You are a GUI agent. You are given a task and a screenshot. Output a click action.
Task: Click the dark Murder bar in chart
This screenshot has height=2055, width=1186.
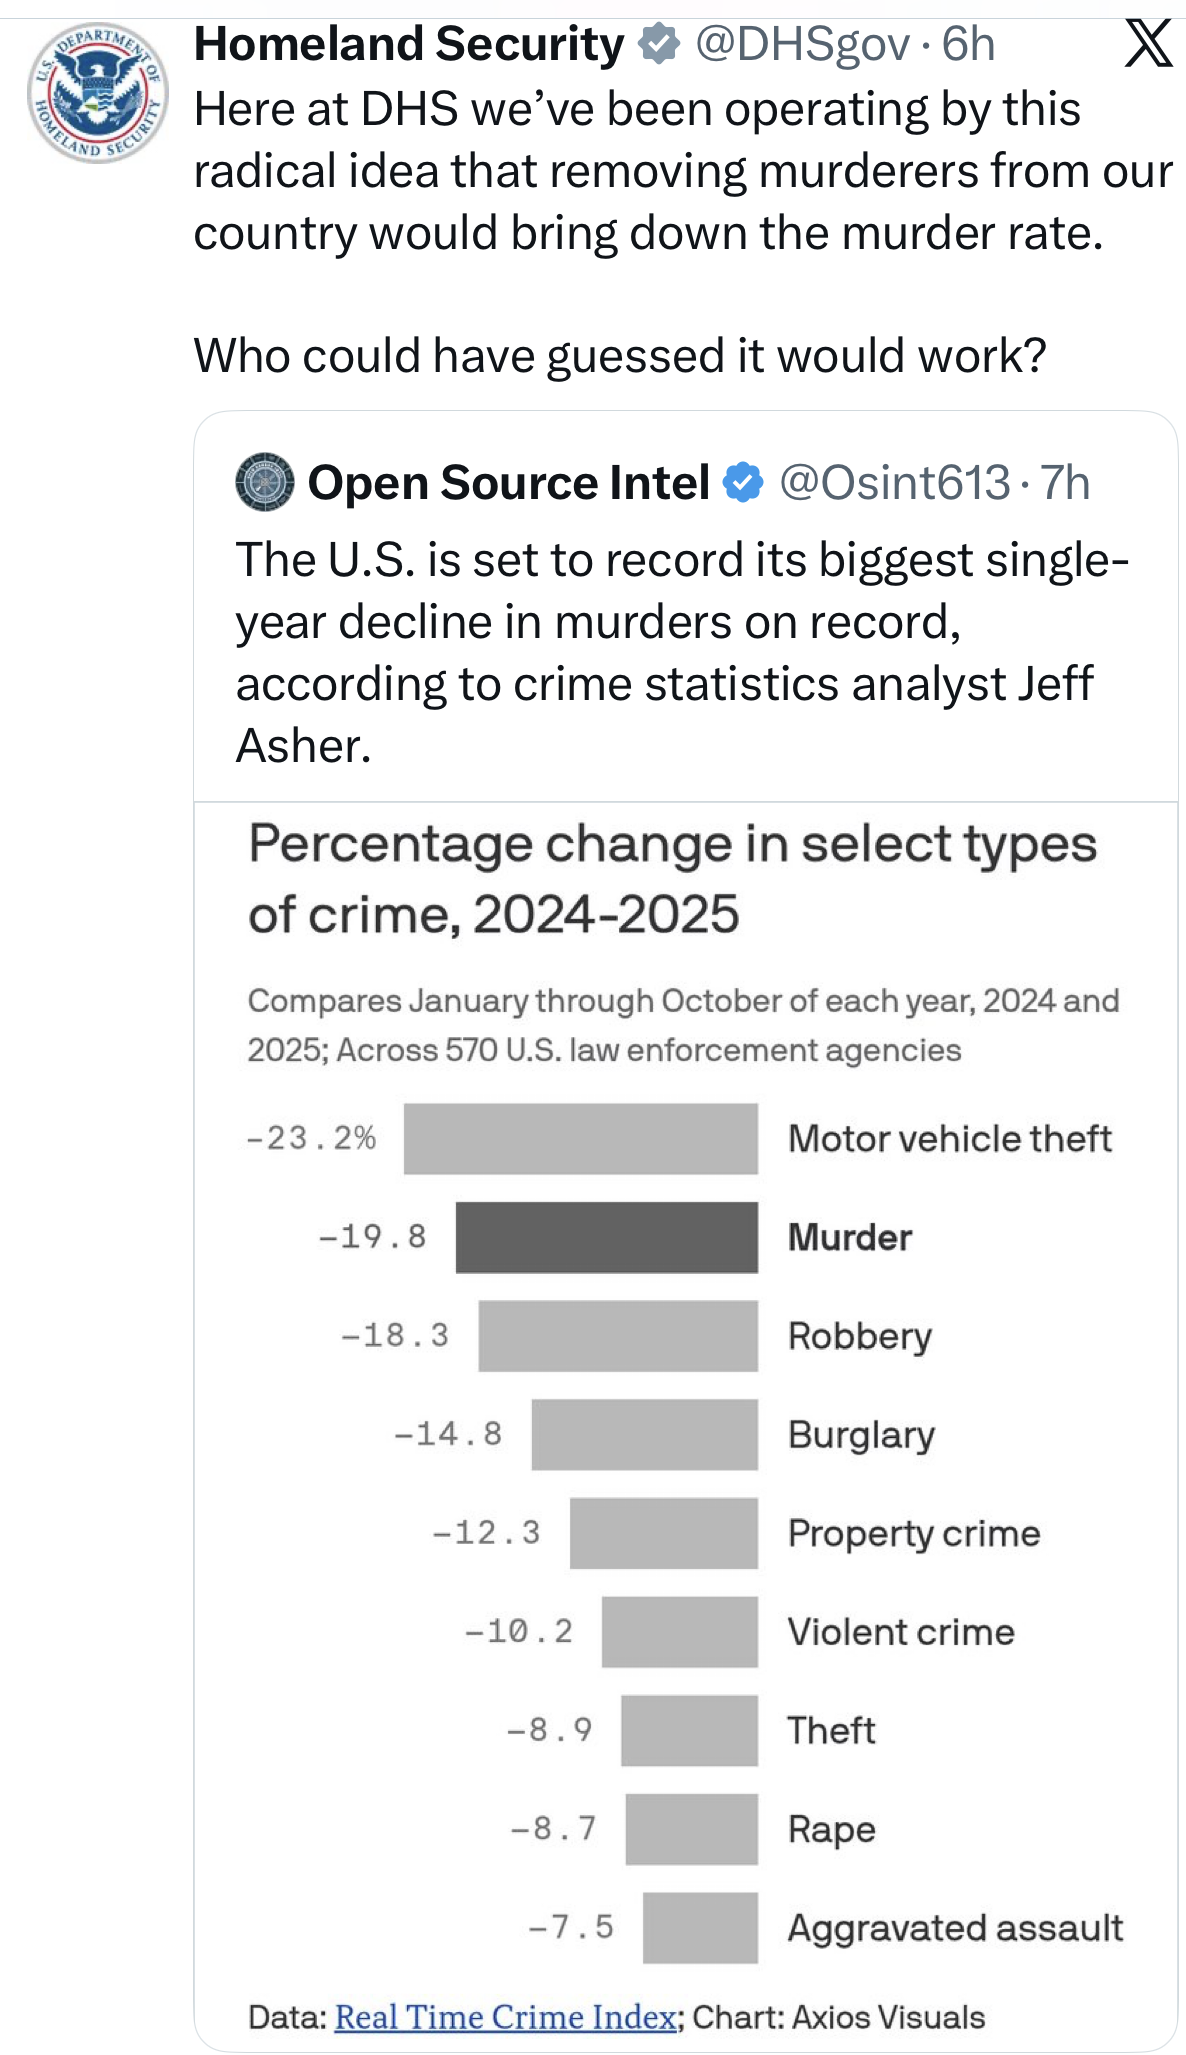pyautogui.click(x=606, y=1237)
